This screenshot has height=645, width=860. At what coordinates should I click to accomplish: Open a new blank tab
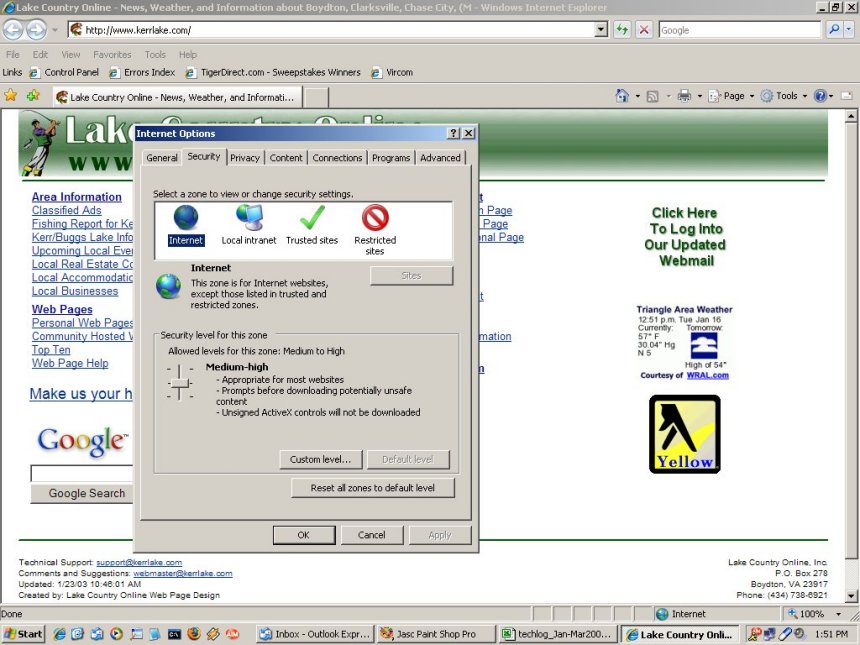point(316,98)
